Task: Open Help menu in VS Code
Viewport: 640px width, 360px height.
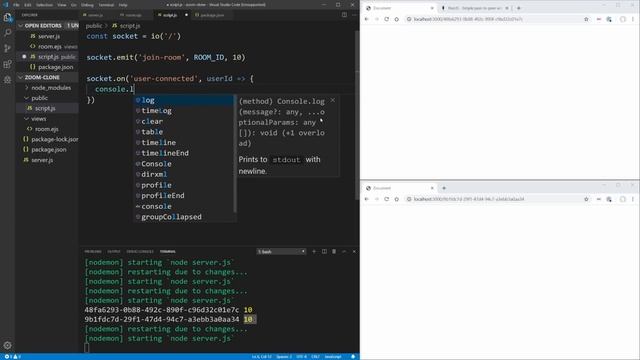Action: pyautogui.click(x=123, y=5)
